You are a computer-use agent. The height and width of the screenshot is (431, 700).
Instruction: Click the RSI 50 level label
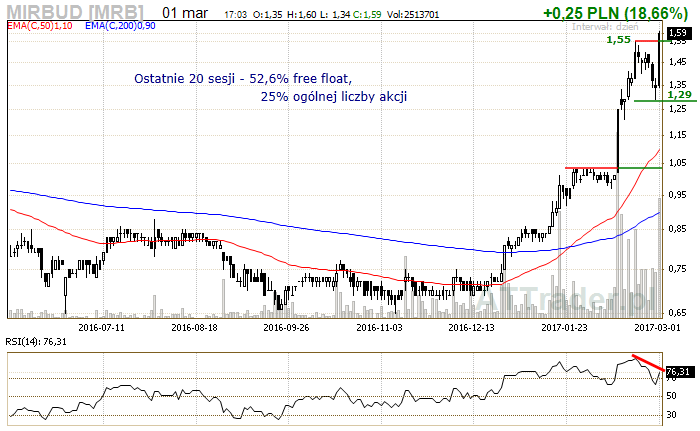pyautogui.click(x=671, y=396)
